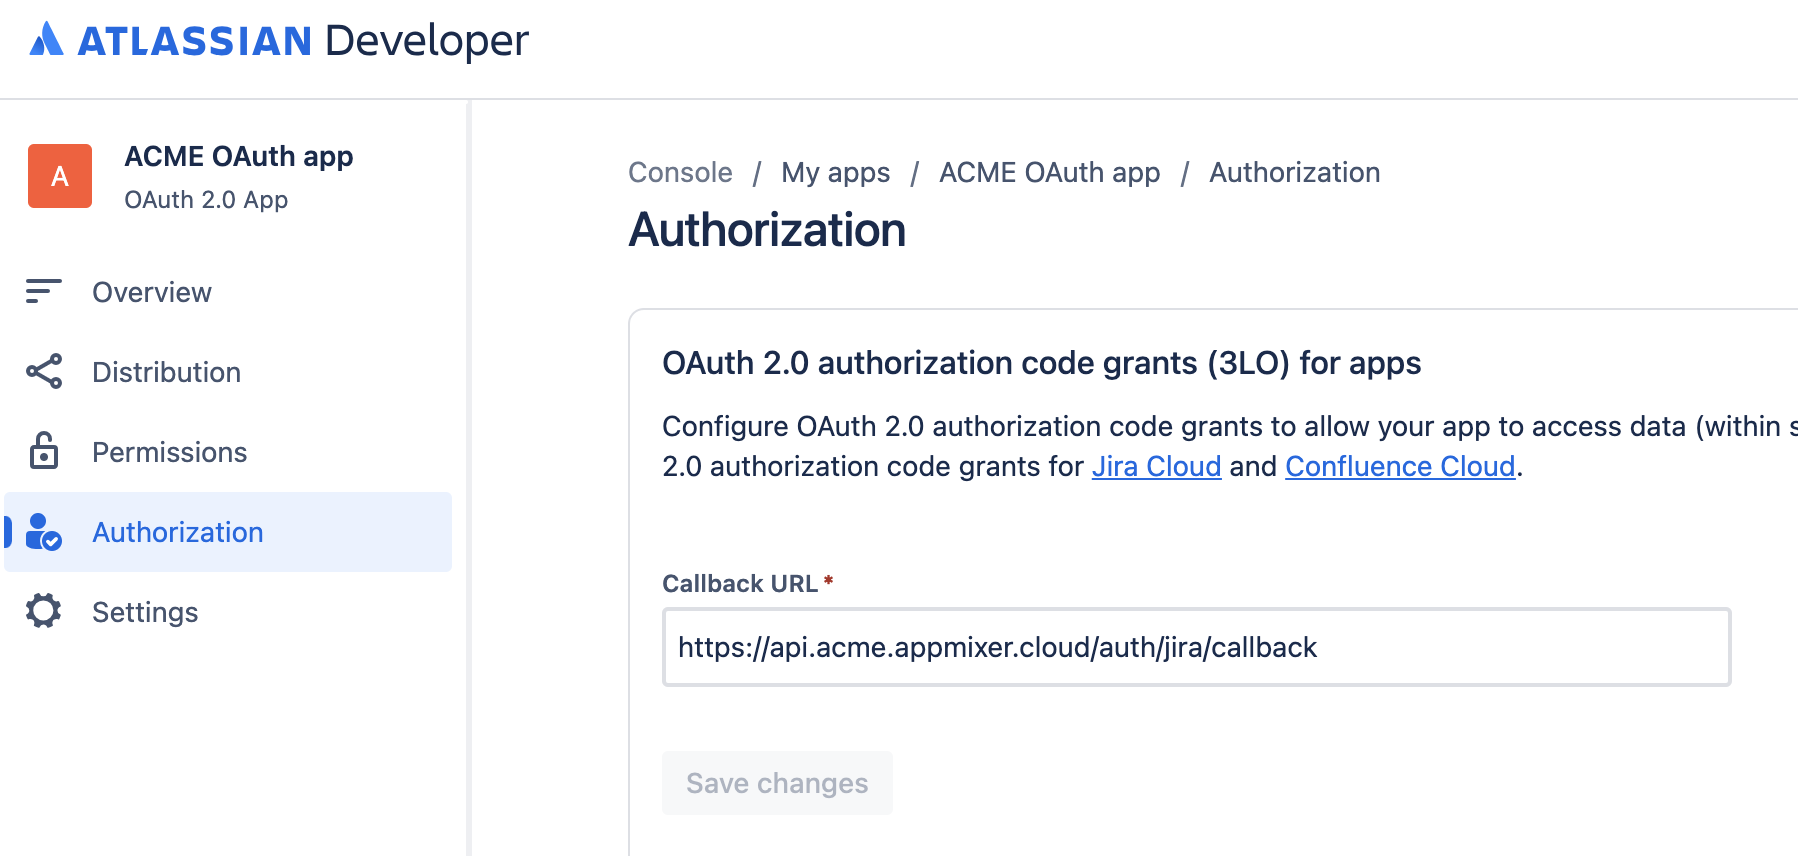
Task: Click the Distribution share icon
Action: point(44,371)
